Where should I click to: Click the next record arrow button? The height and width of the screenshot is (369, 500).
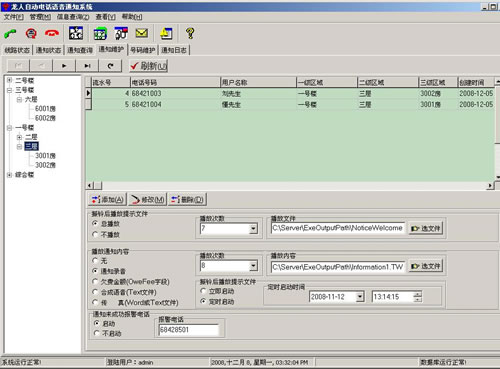pos(64,66)
